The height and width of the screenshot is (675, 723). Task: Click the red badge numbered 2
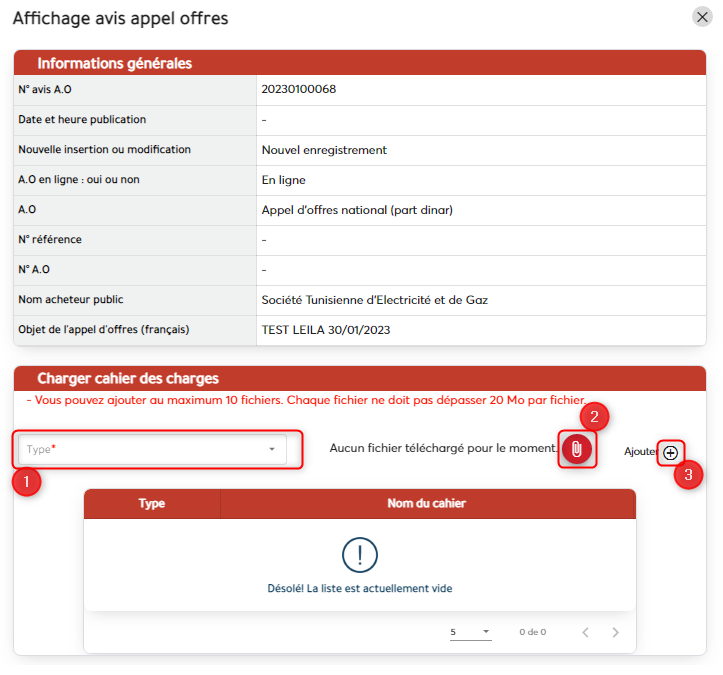point(594,416)
